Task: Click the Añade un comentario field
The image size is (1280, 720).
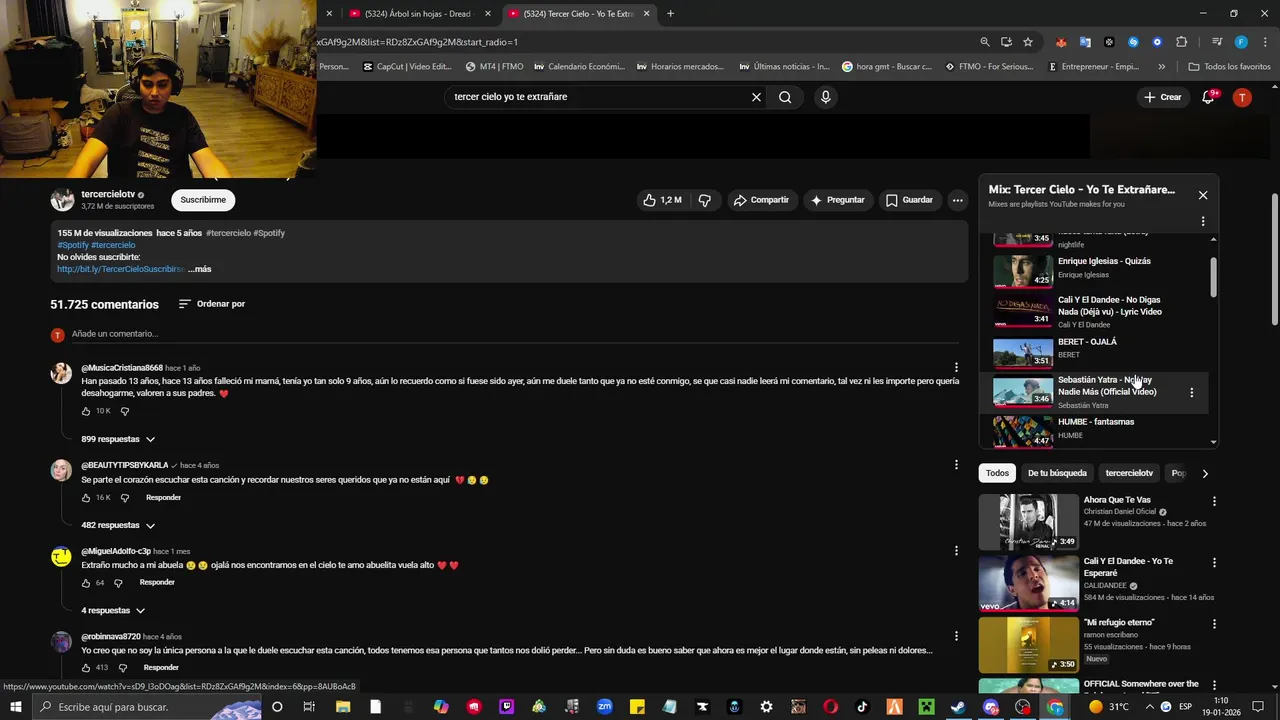Action: coord(515,334)
